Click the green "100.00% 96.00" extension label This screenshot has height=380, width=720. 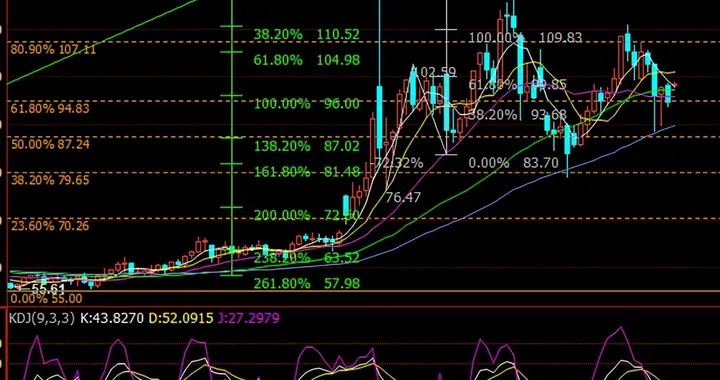coord(306,103)
